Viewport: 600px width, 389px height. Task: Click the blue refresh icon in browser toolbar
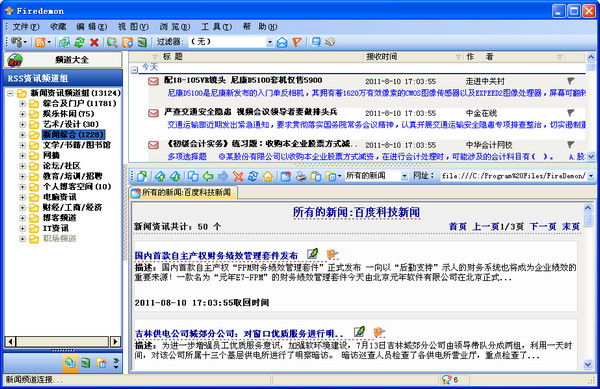[253, 176]
